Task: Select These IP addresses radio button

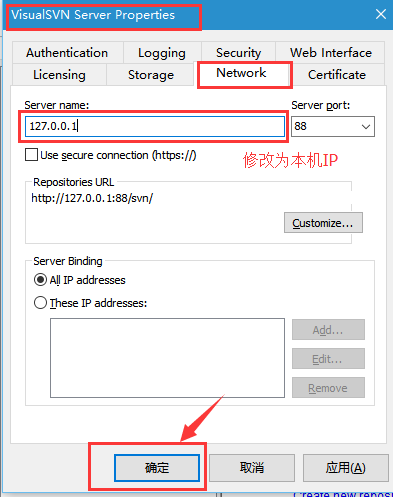Action: 40,303
